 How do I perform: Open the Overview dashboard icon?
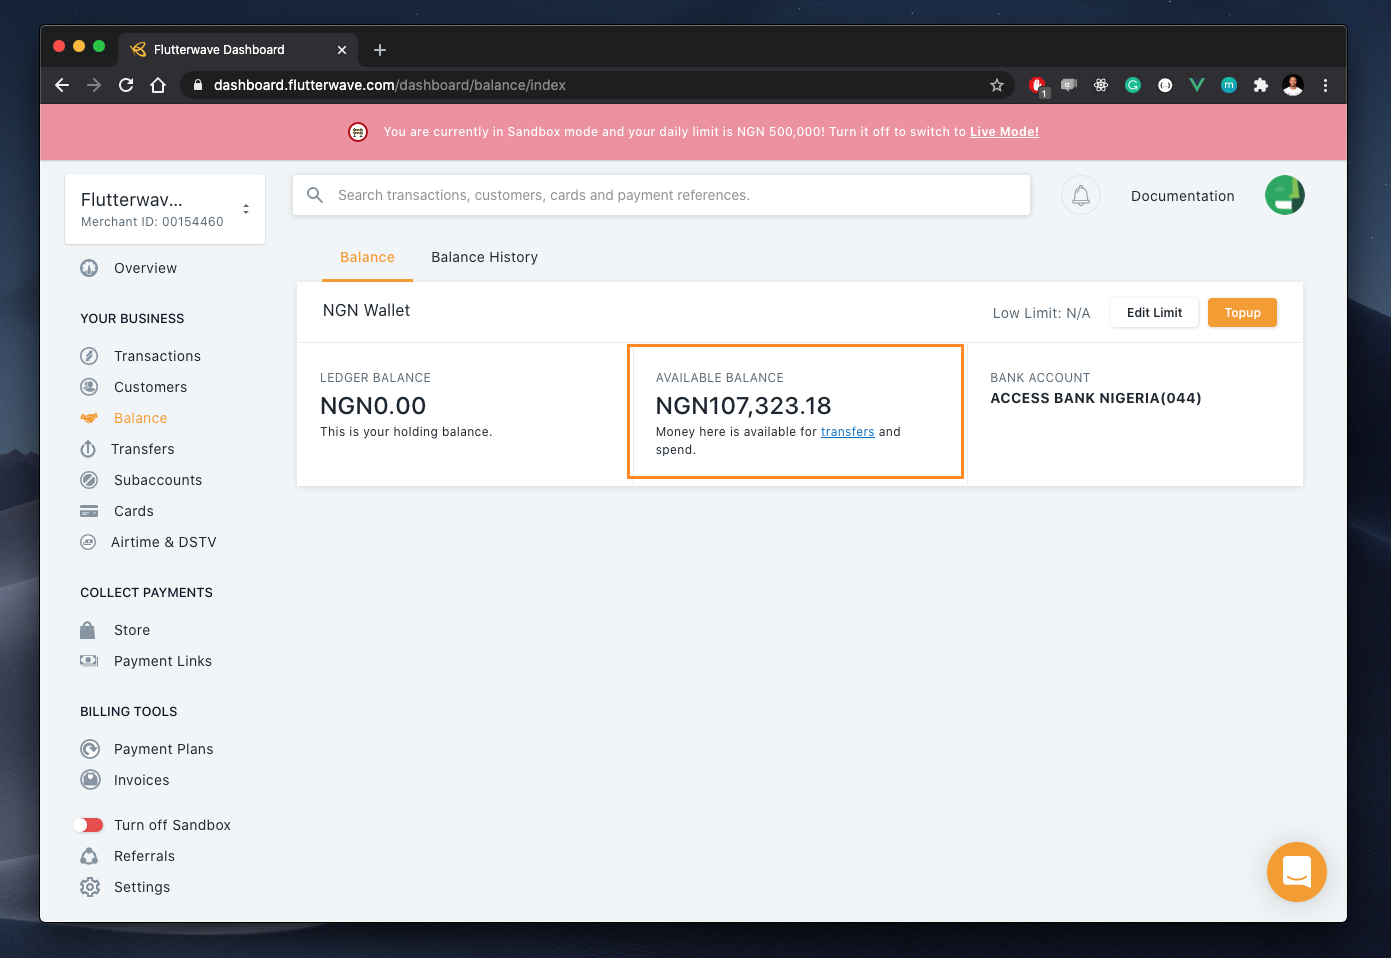pyautogui.click(x=89, y=268)
